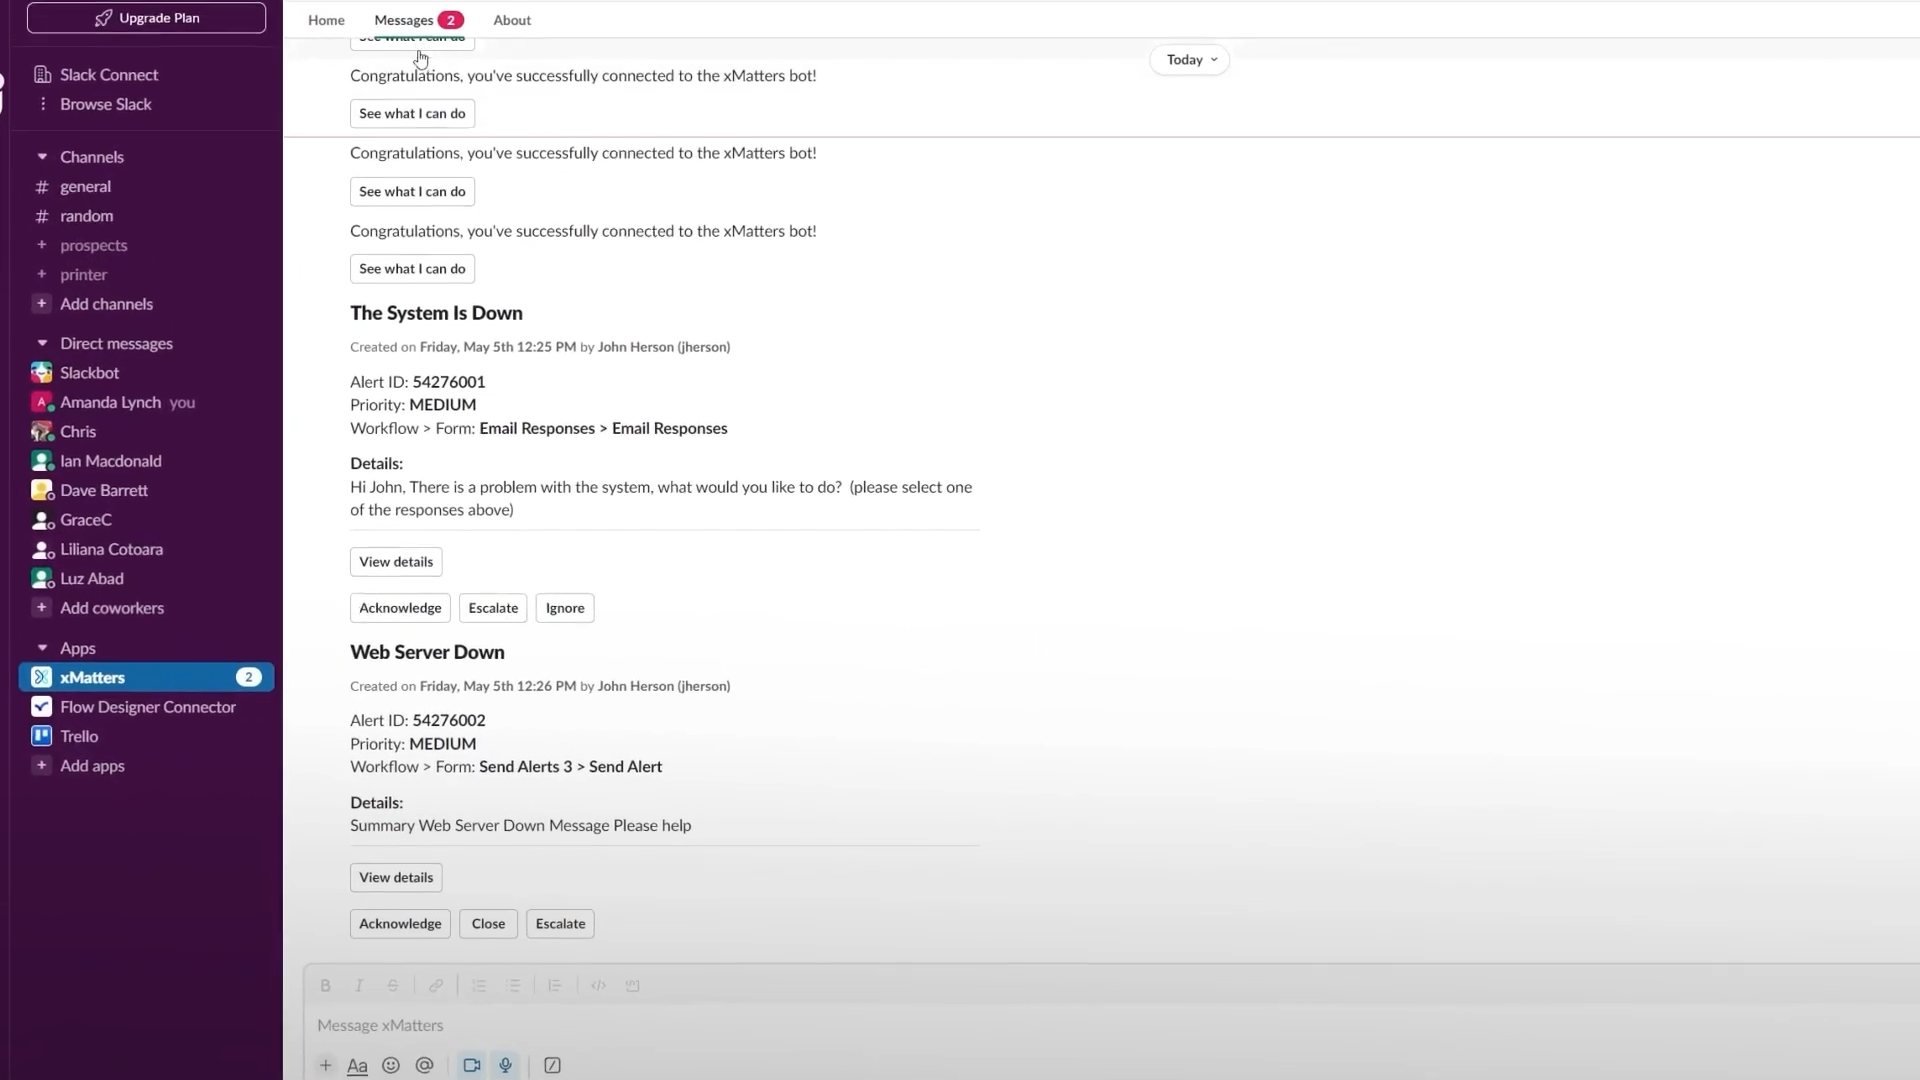Screen dimensions: 1920x1080
Task: Switch to the Home tab
Action: coord(326,20)
